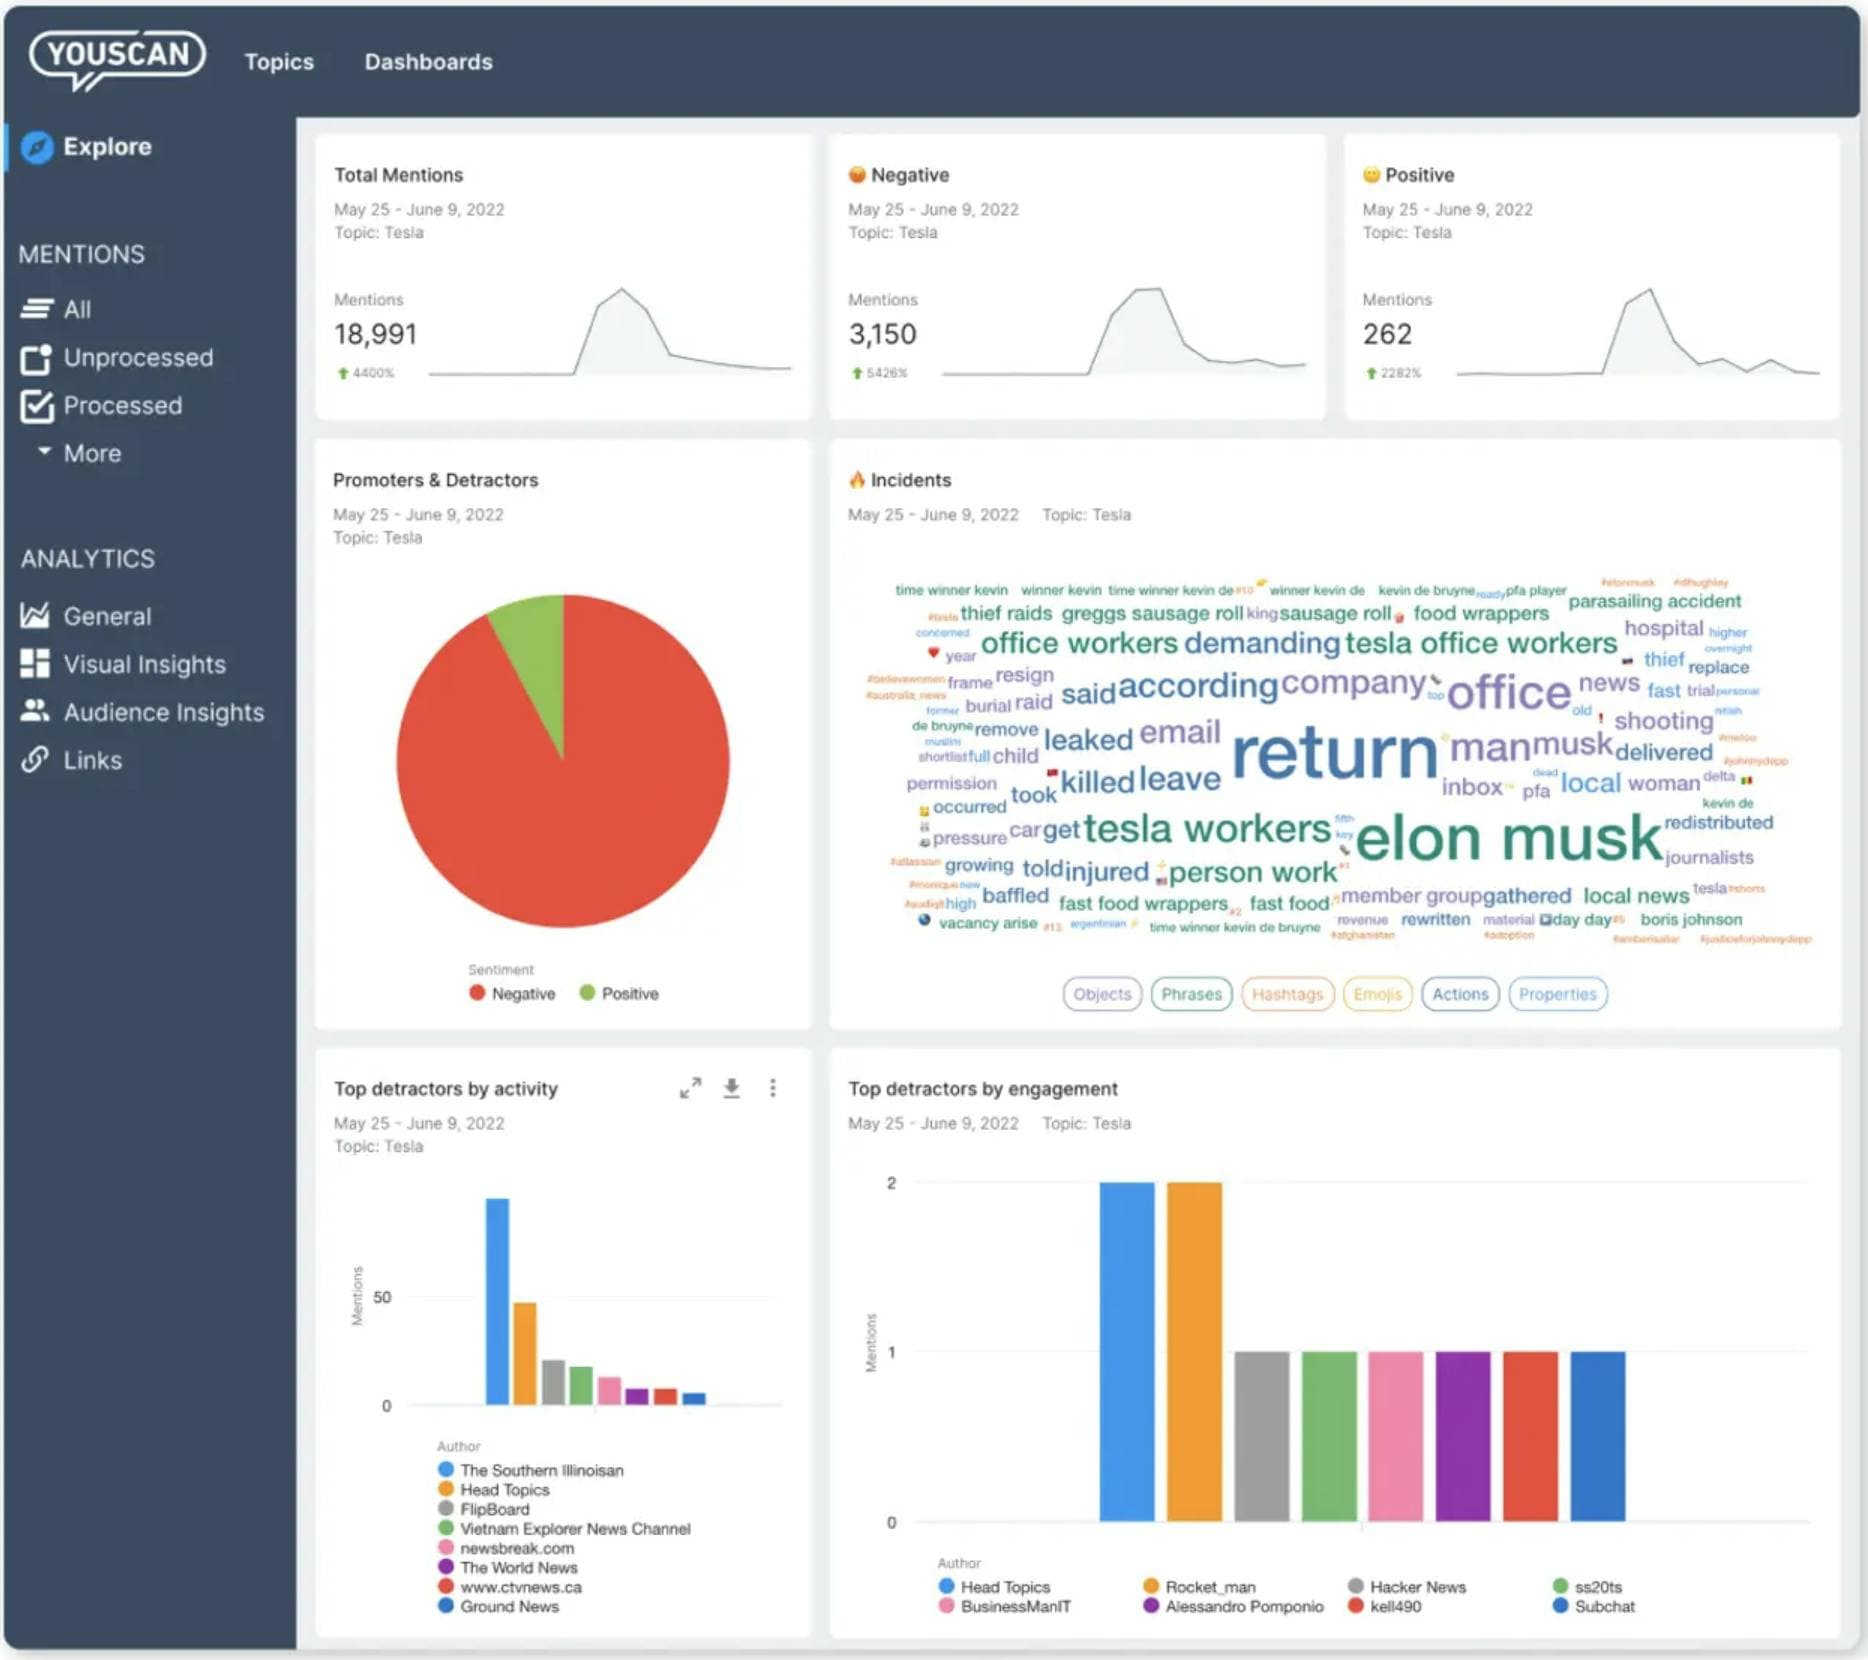
Task: Select the Explore compass icon
Action: tap(37, 146)
